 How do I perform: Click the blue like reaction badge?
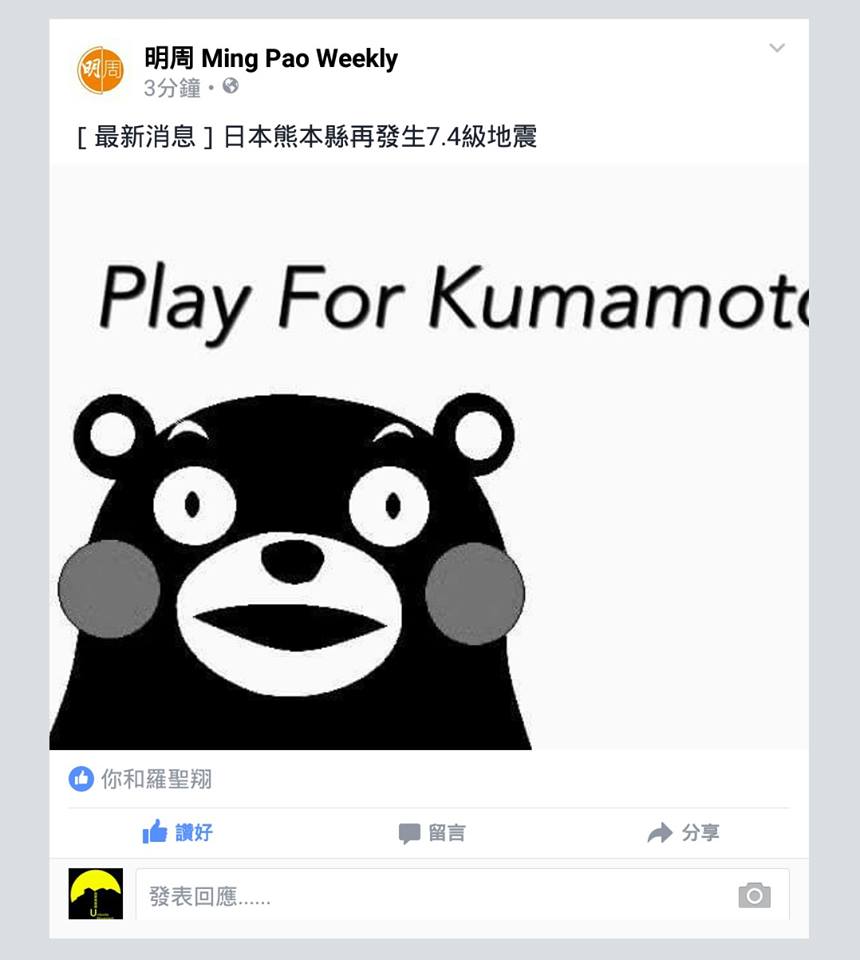(x=81, y=779)
